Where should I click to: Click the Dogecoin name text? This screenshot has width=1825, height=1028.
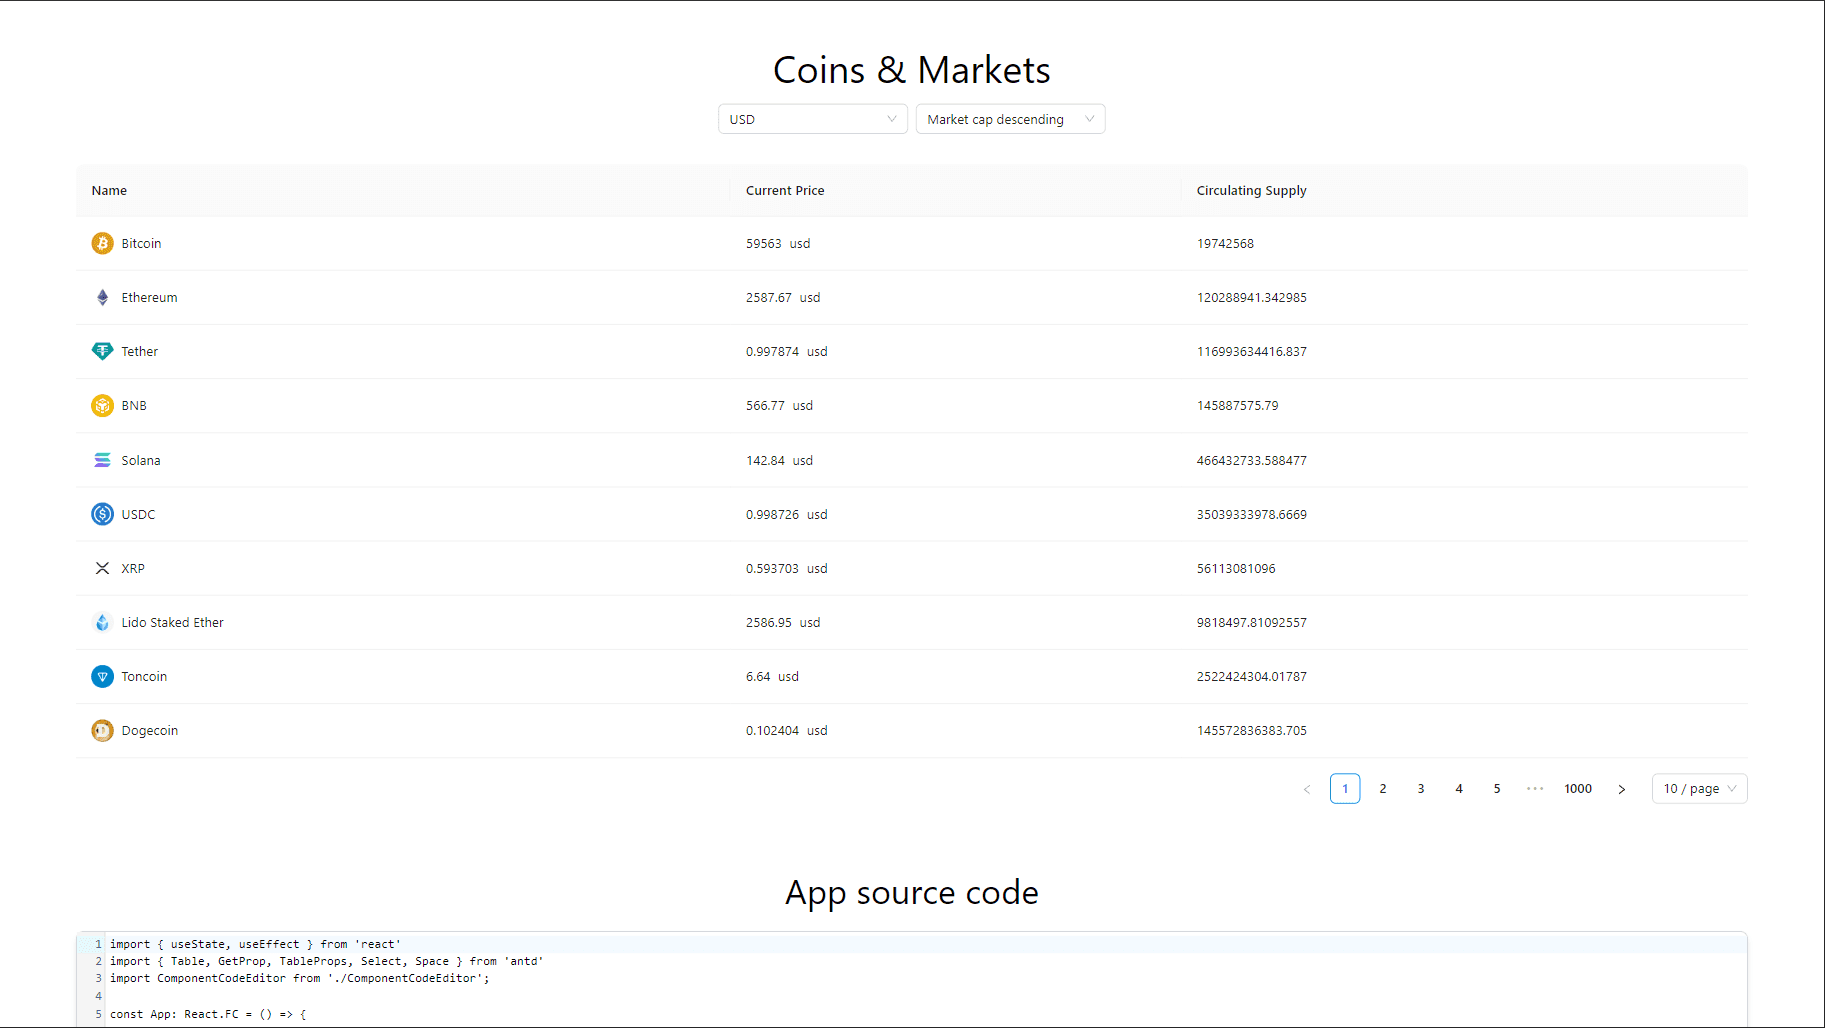(x=150, y=730)
